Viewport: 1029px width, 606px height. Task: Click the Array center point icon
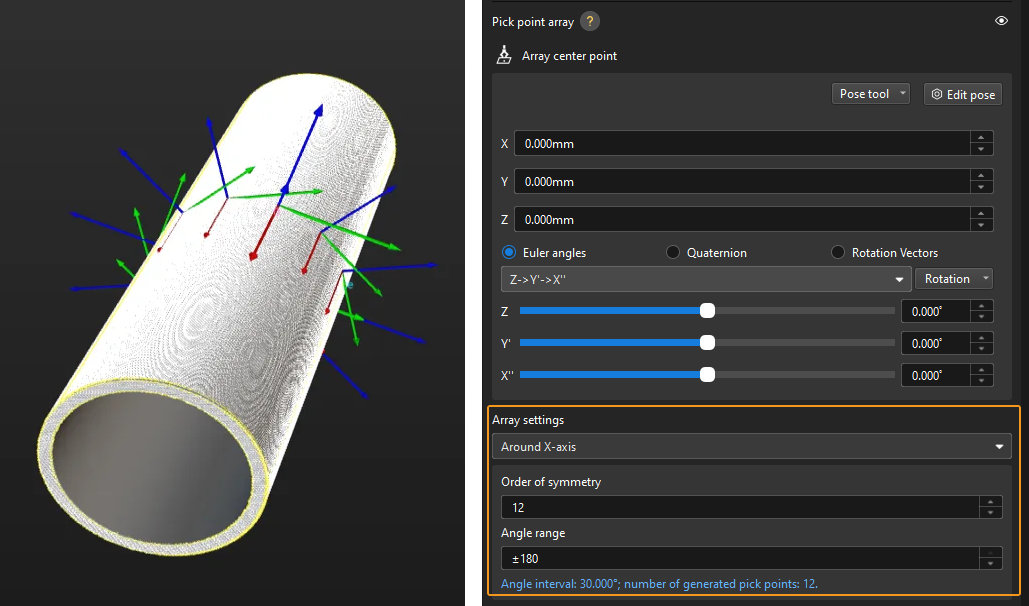[505, 56]
